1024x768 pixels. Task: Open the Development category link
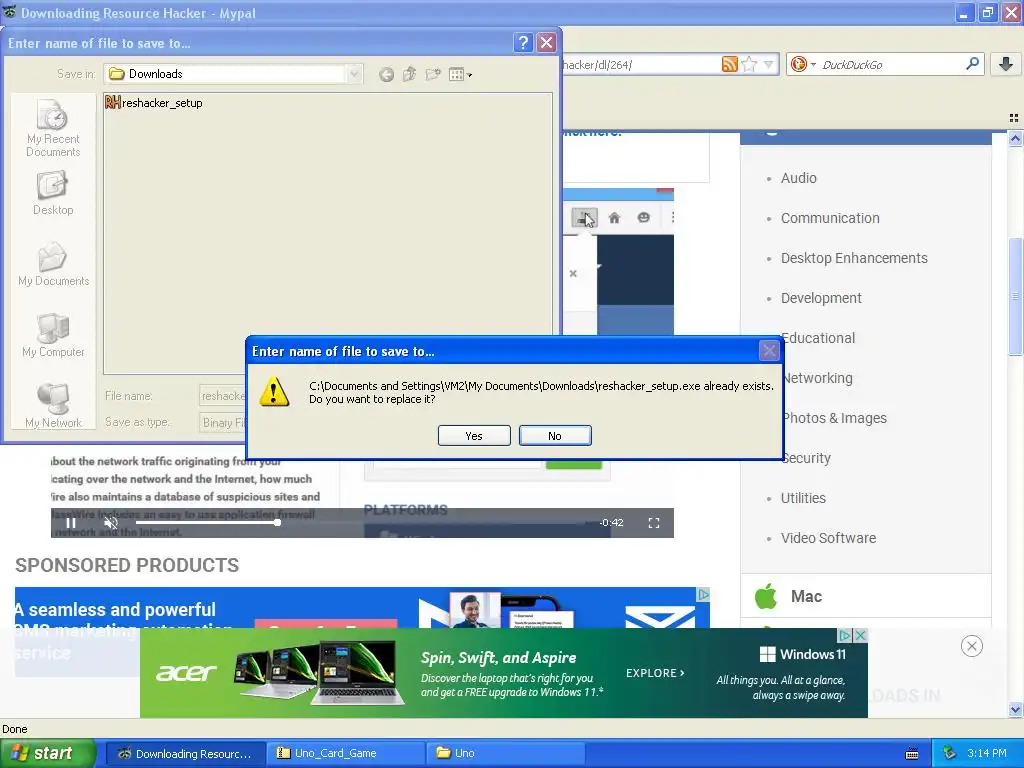point(821,298)
